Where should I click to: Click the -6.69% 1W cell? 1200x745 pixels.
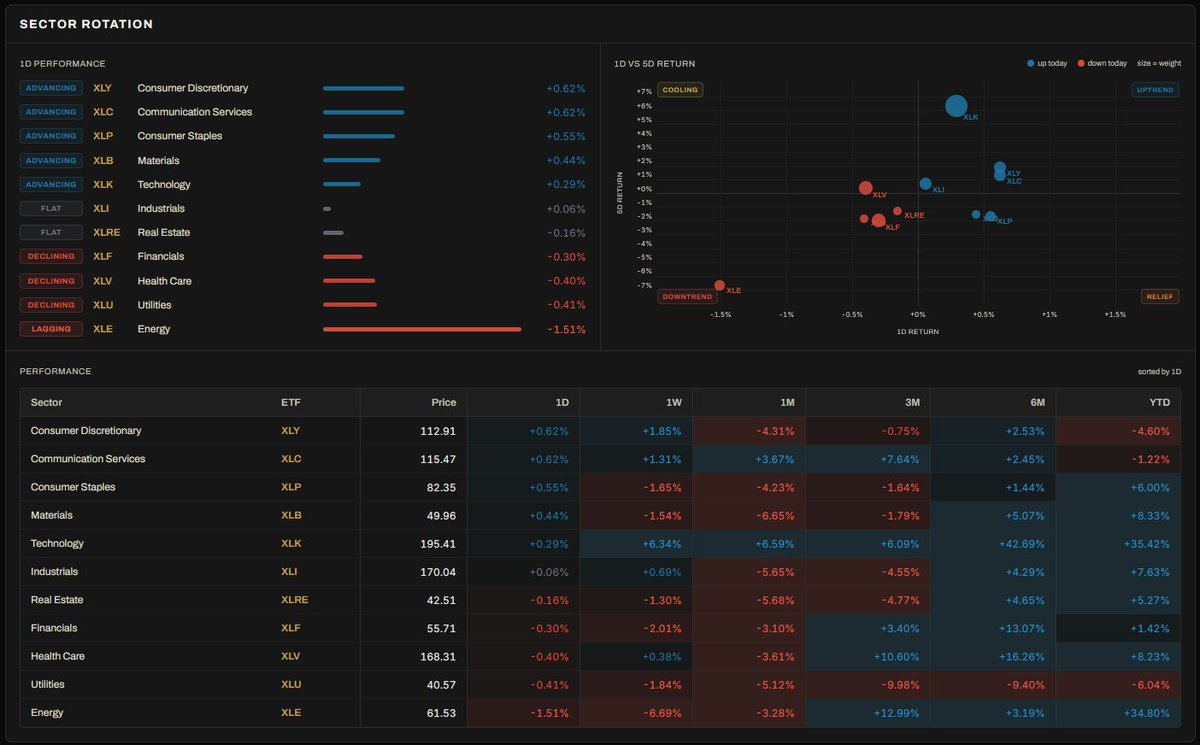[x=636, y=713]
